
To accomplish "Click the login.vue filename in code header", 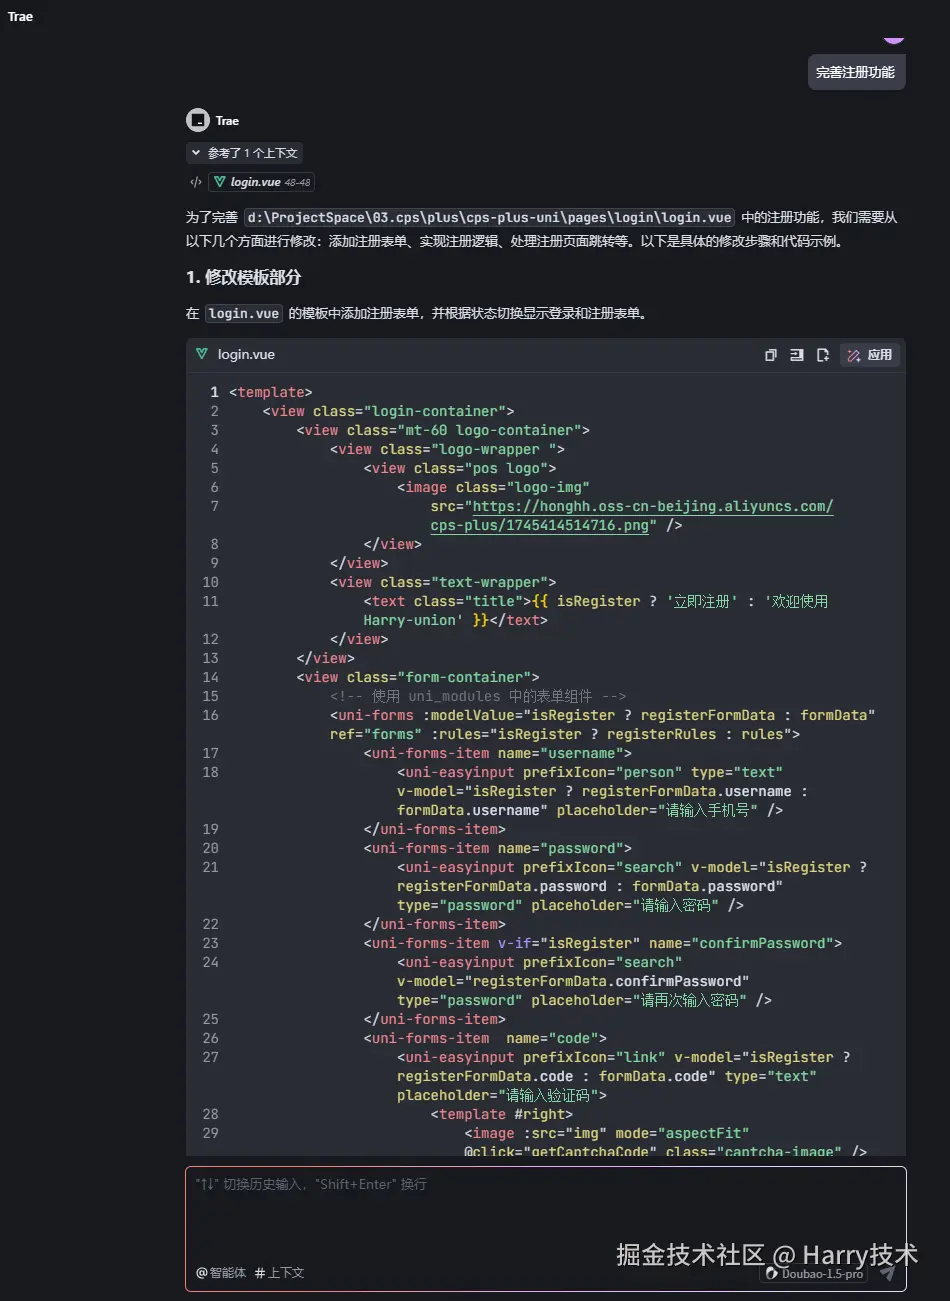I will pyautogui.click(x=246, y=354).
